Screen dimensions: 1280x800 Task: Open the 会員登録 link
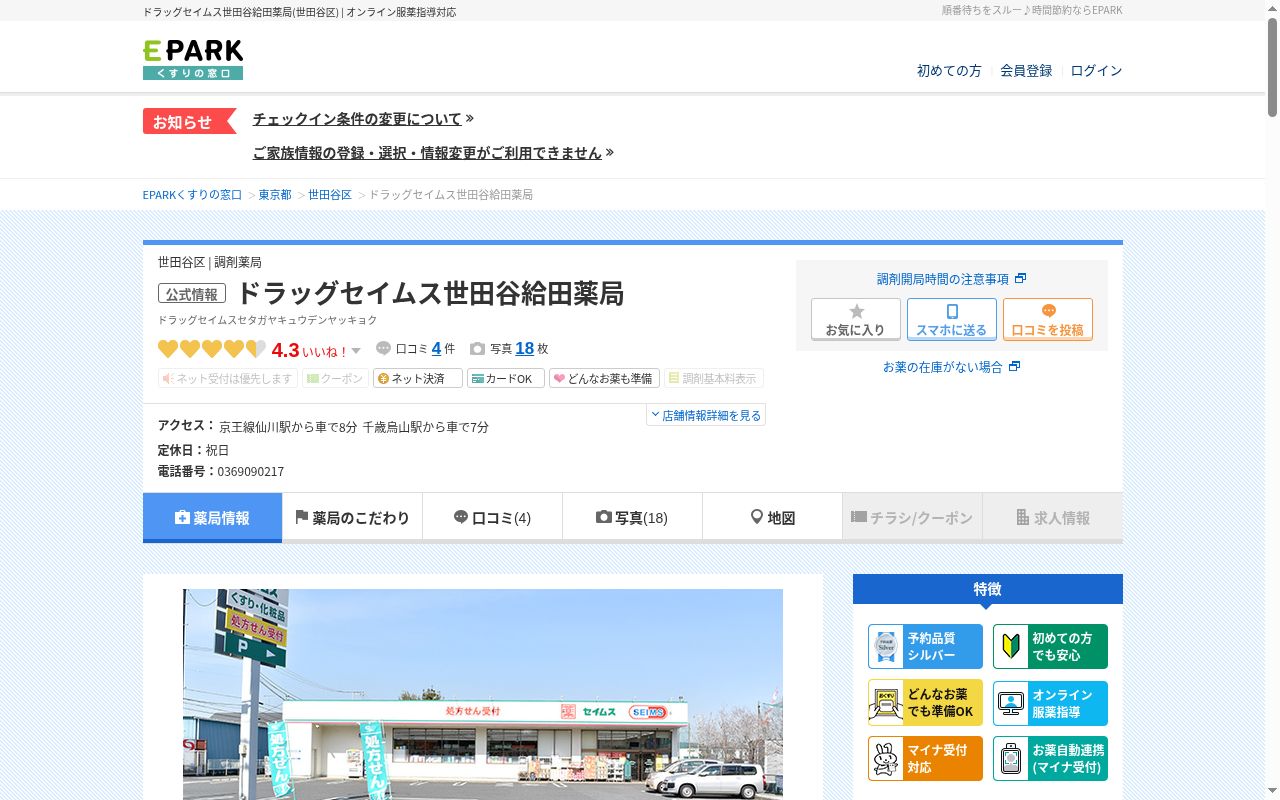(1026, 71)
